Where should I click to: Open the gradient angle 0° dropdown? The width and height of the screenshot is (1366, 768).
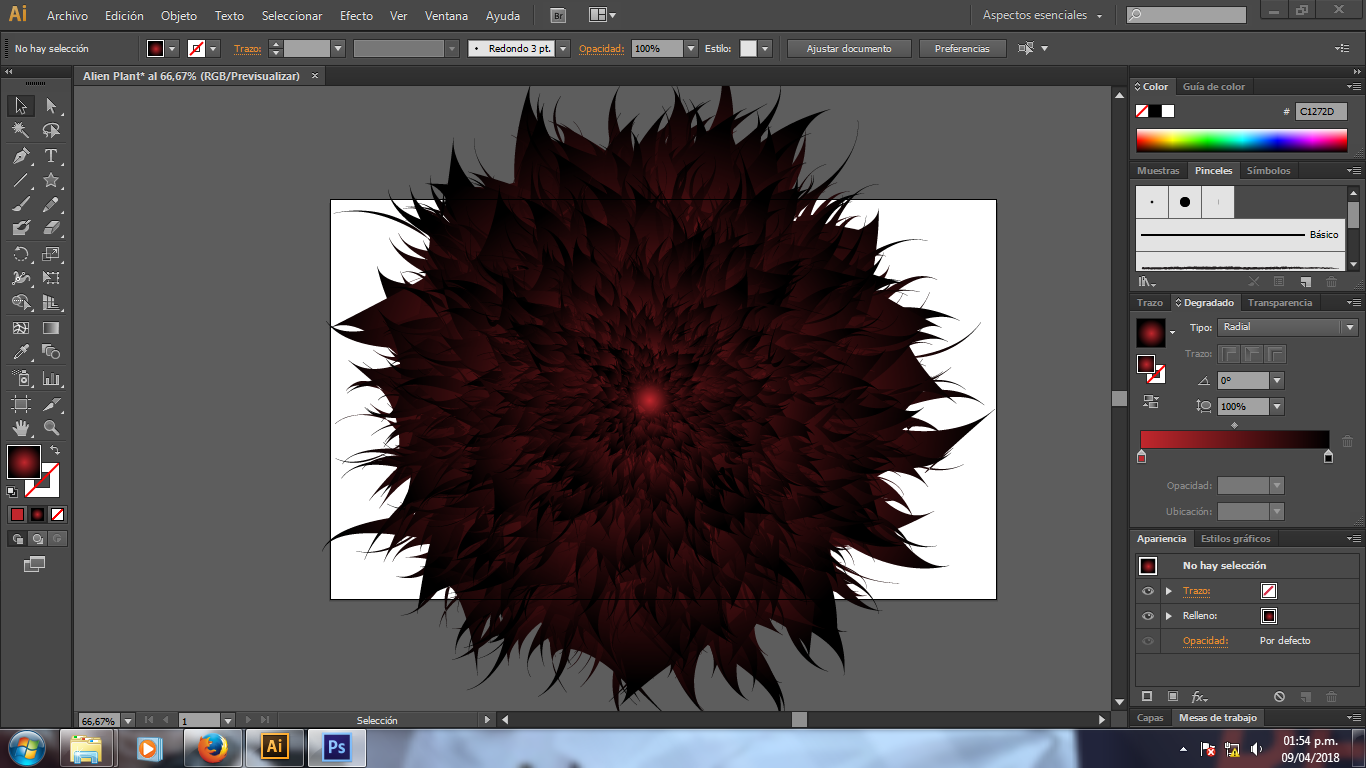pos(1276,381)
